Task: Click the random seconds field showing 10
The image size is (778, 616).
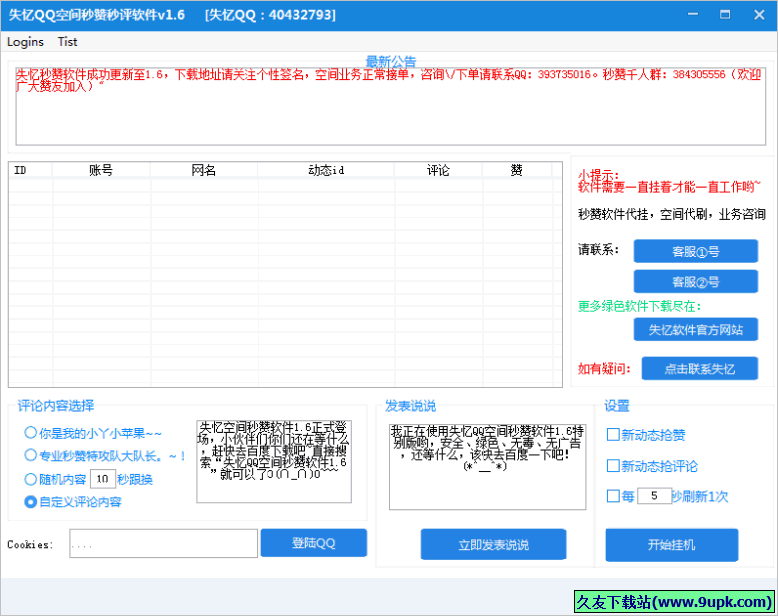Action: [x=103, y=479]
